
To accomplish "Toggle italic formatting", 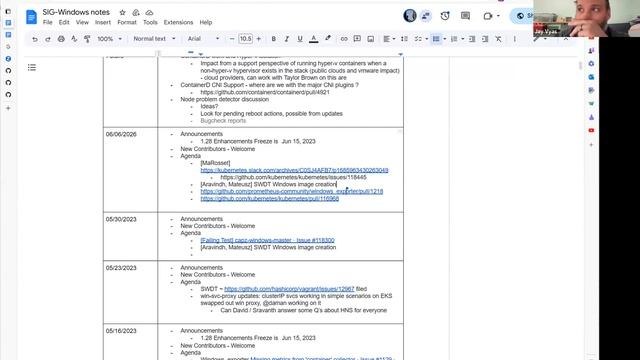I will coord(287,39).
